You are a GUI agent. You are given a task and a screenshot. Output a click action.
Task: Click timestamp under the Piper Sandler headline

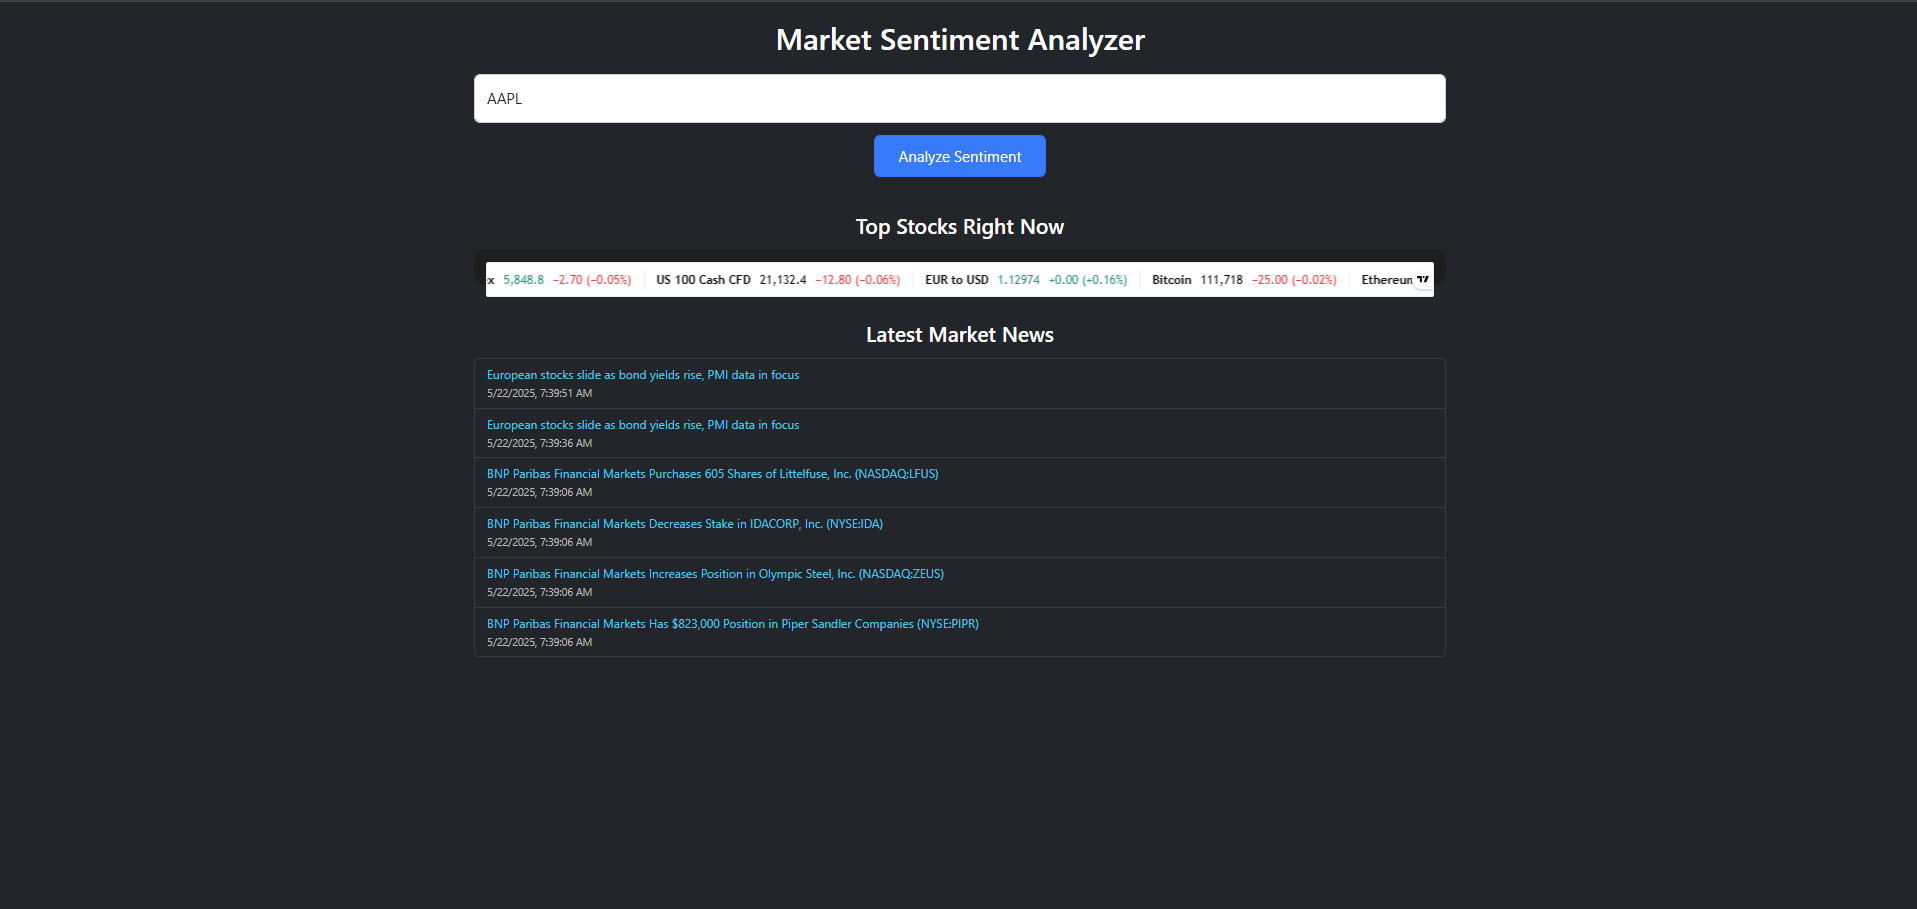coord(539,643)
